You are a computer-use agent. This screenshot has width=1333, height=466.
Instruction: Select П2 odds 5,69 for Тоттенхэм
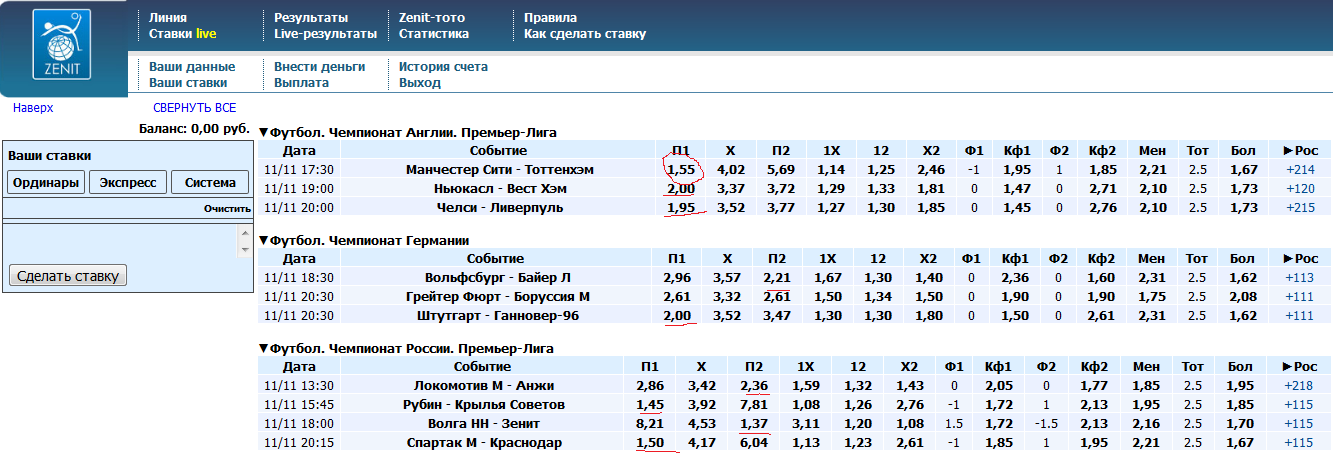tap(782, 170)
